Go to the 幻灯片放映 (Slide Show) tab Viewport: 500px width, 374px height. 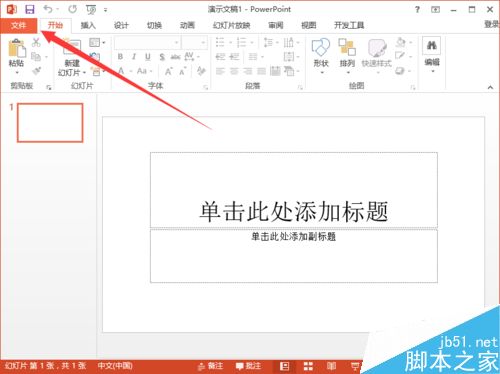[231, 25]
